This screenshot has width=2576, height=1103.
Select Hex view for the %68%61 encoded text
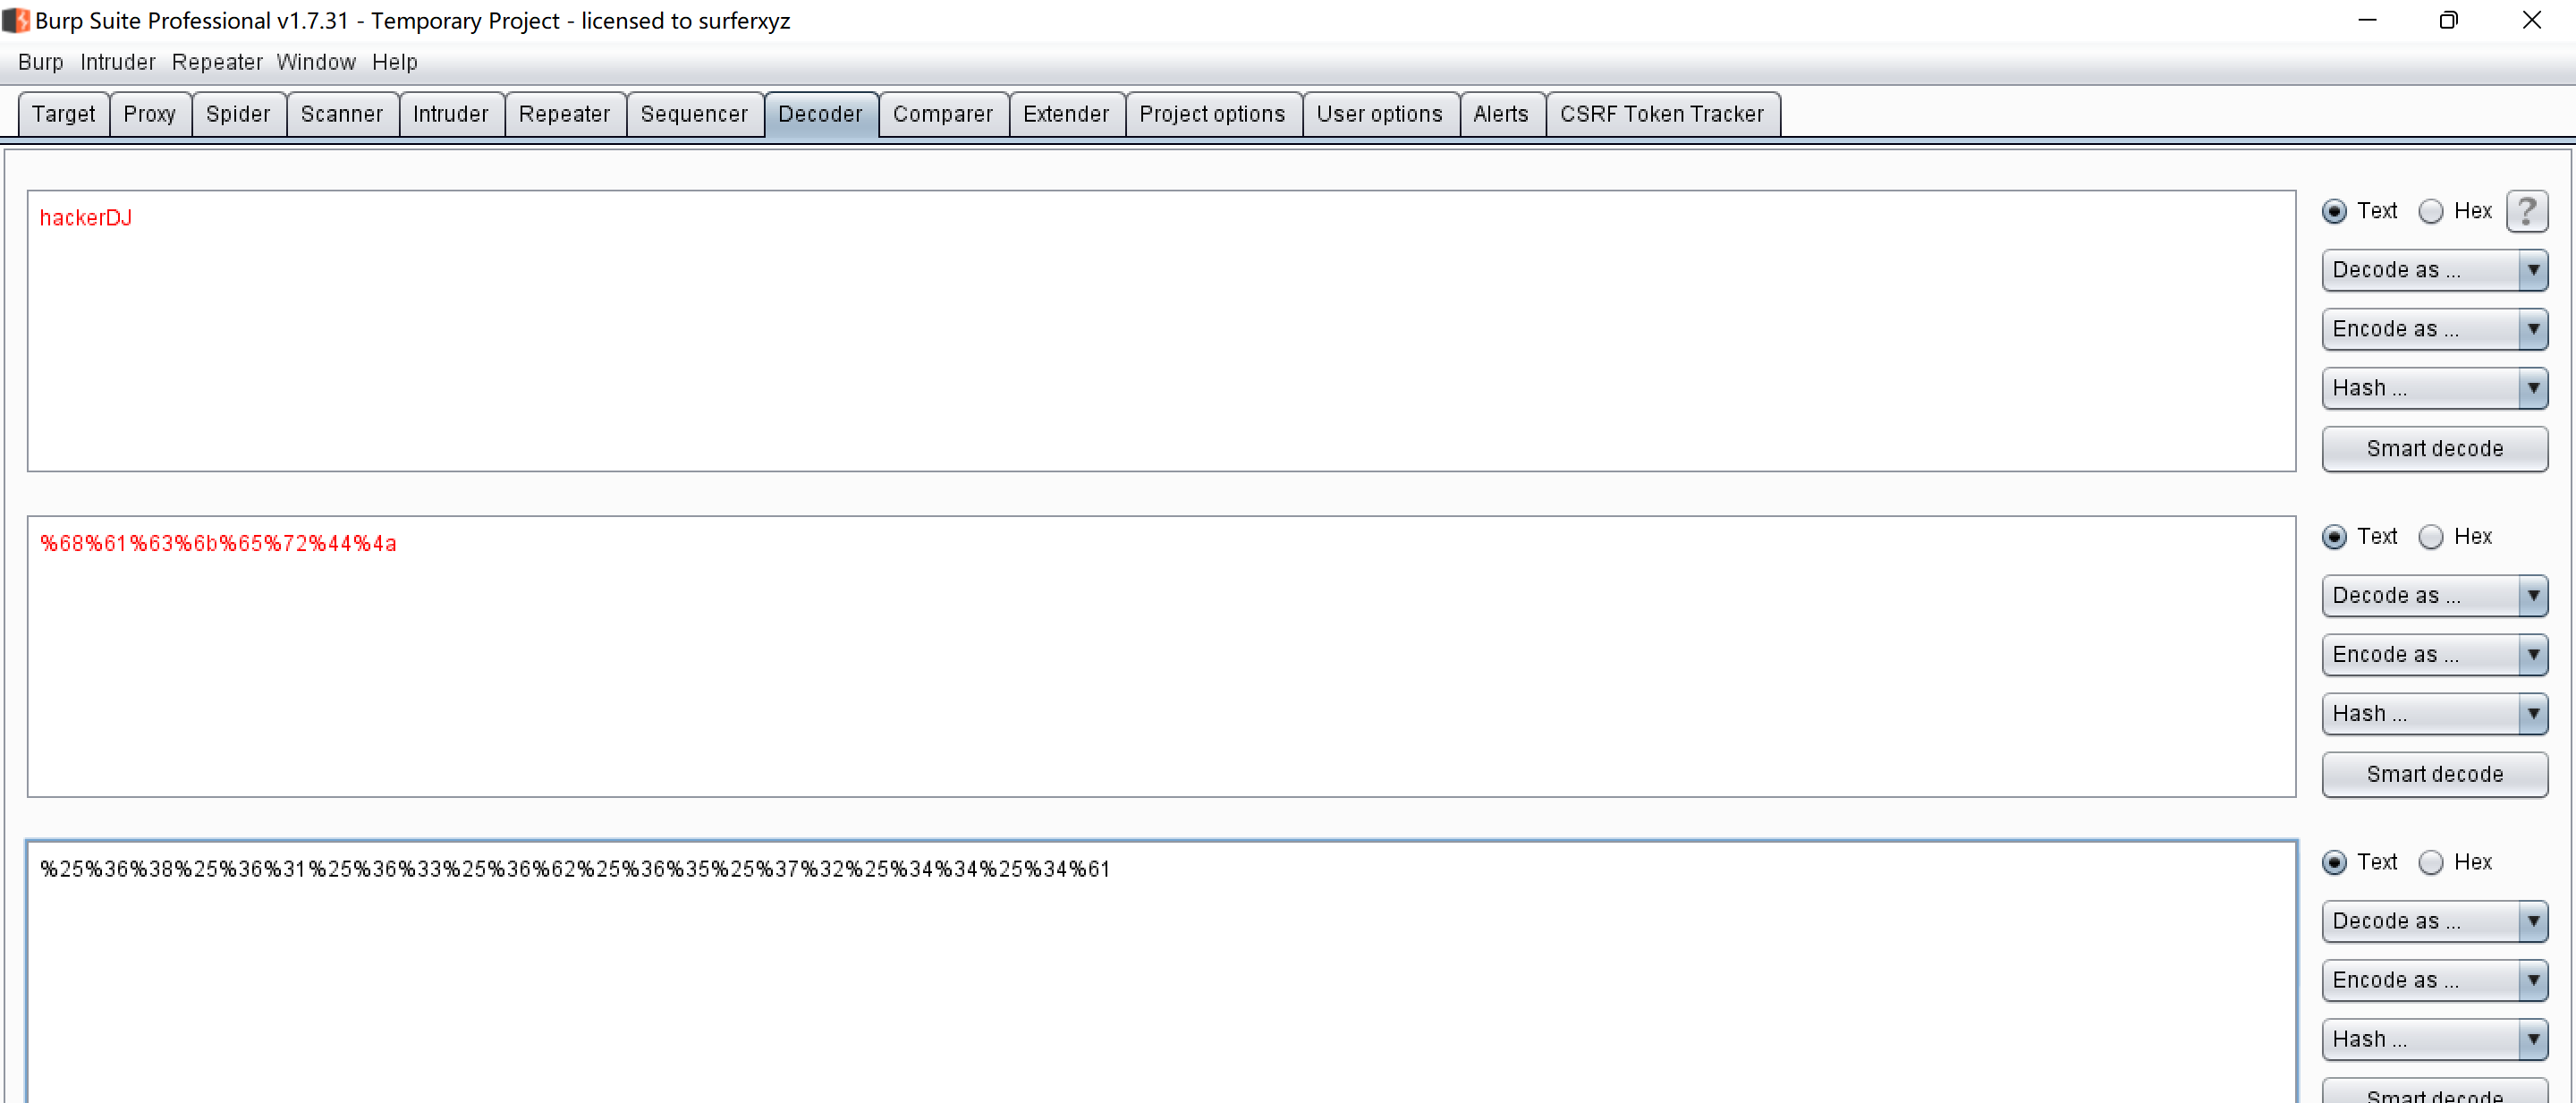pyautogui.click(x=2433, y=536)
